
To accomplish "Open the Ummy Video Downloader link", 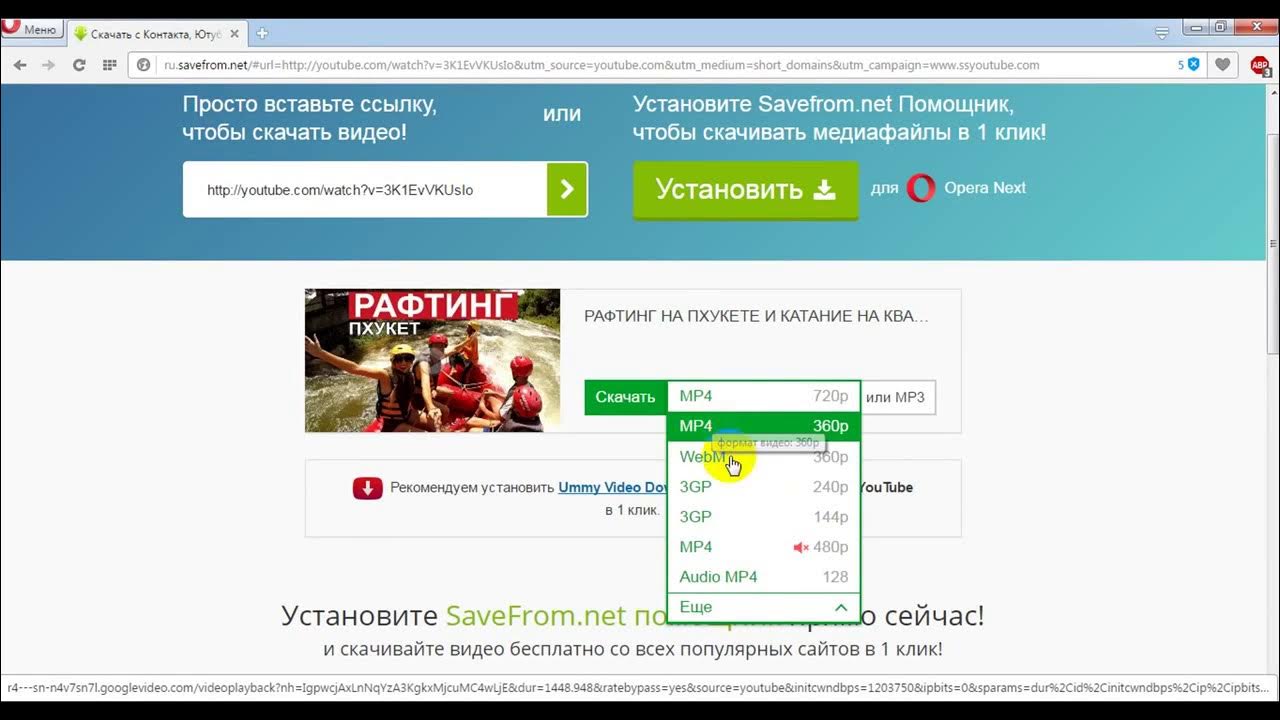I will (612, 487).
